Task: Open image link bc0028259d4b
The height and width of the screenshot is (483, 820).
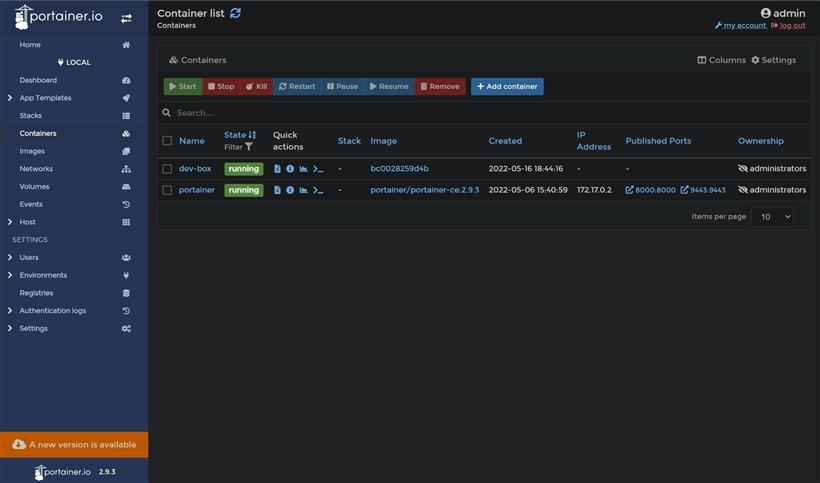Action: click(x=400, y=169)
